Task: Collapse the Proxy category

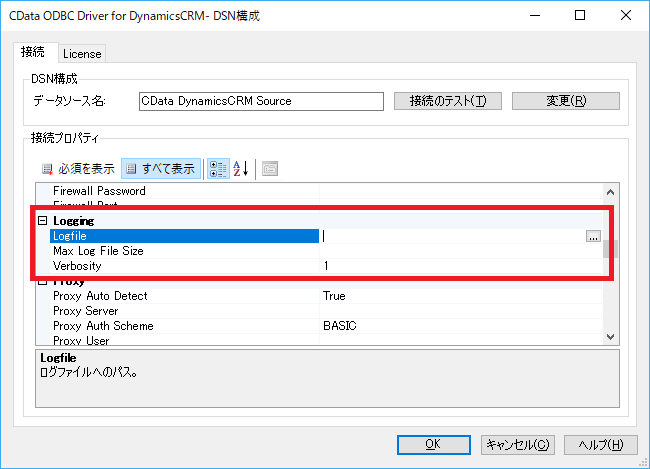Action: tap(43, 282)
